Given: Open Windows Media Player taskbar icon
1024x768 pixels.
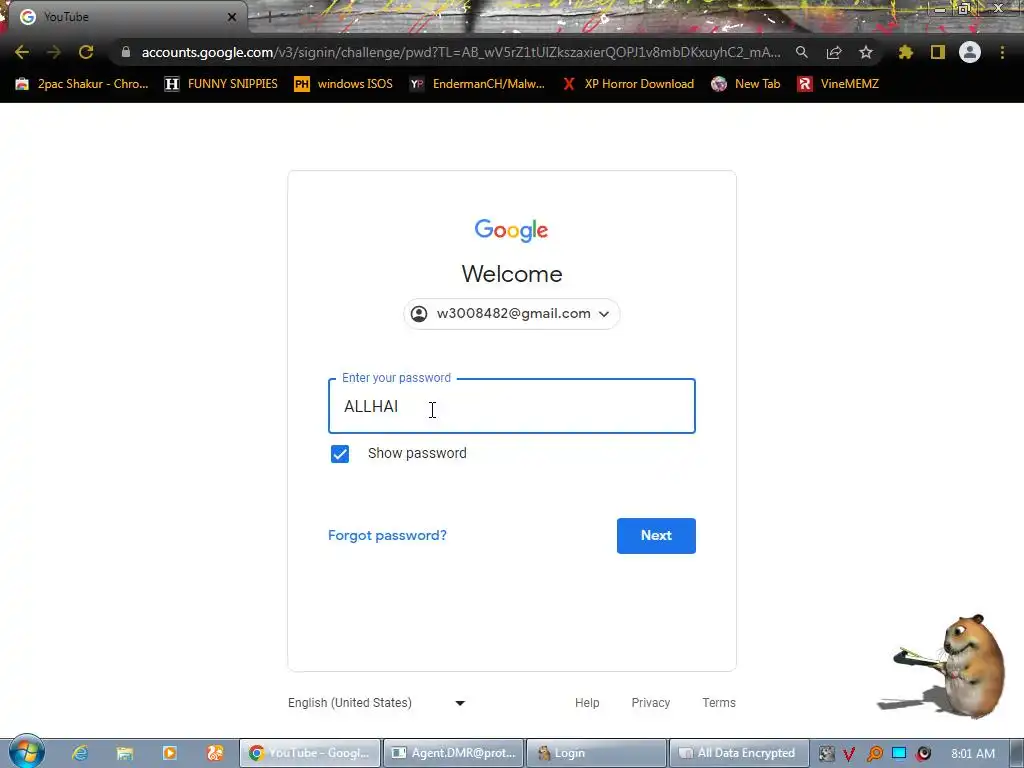Looking at the screenshot, I should tap(170, 753).
